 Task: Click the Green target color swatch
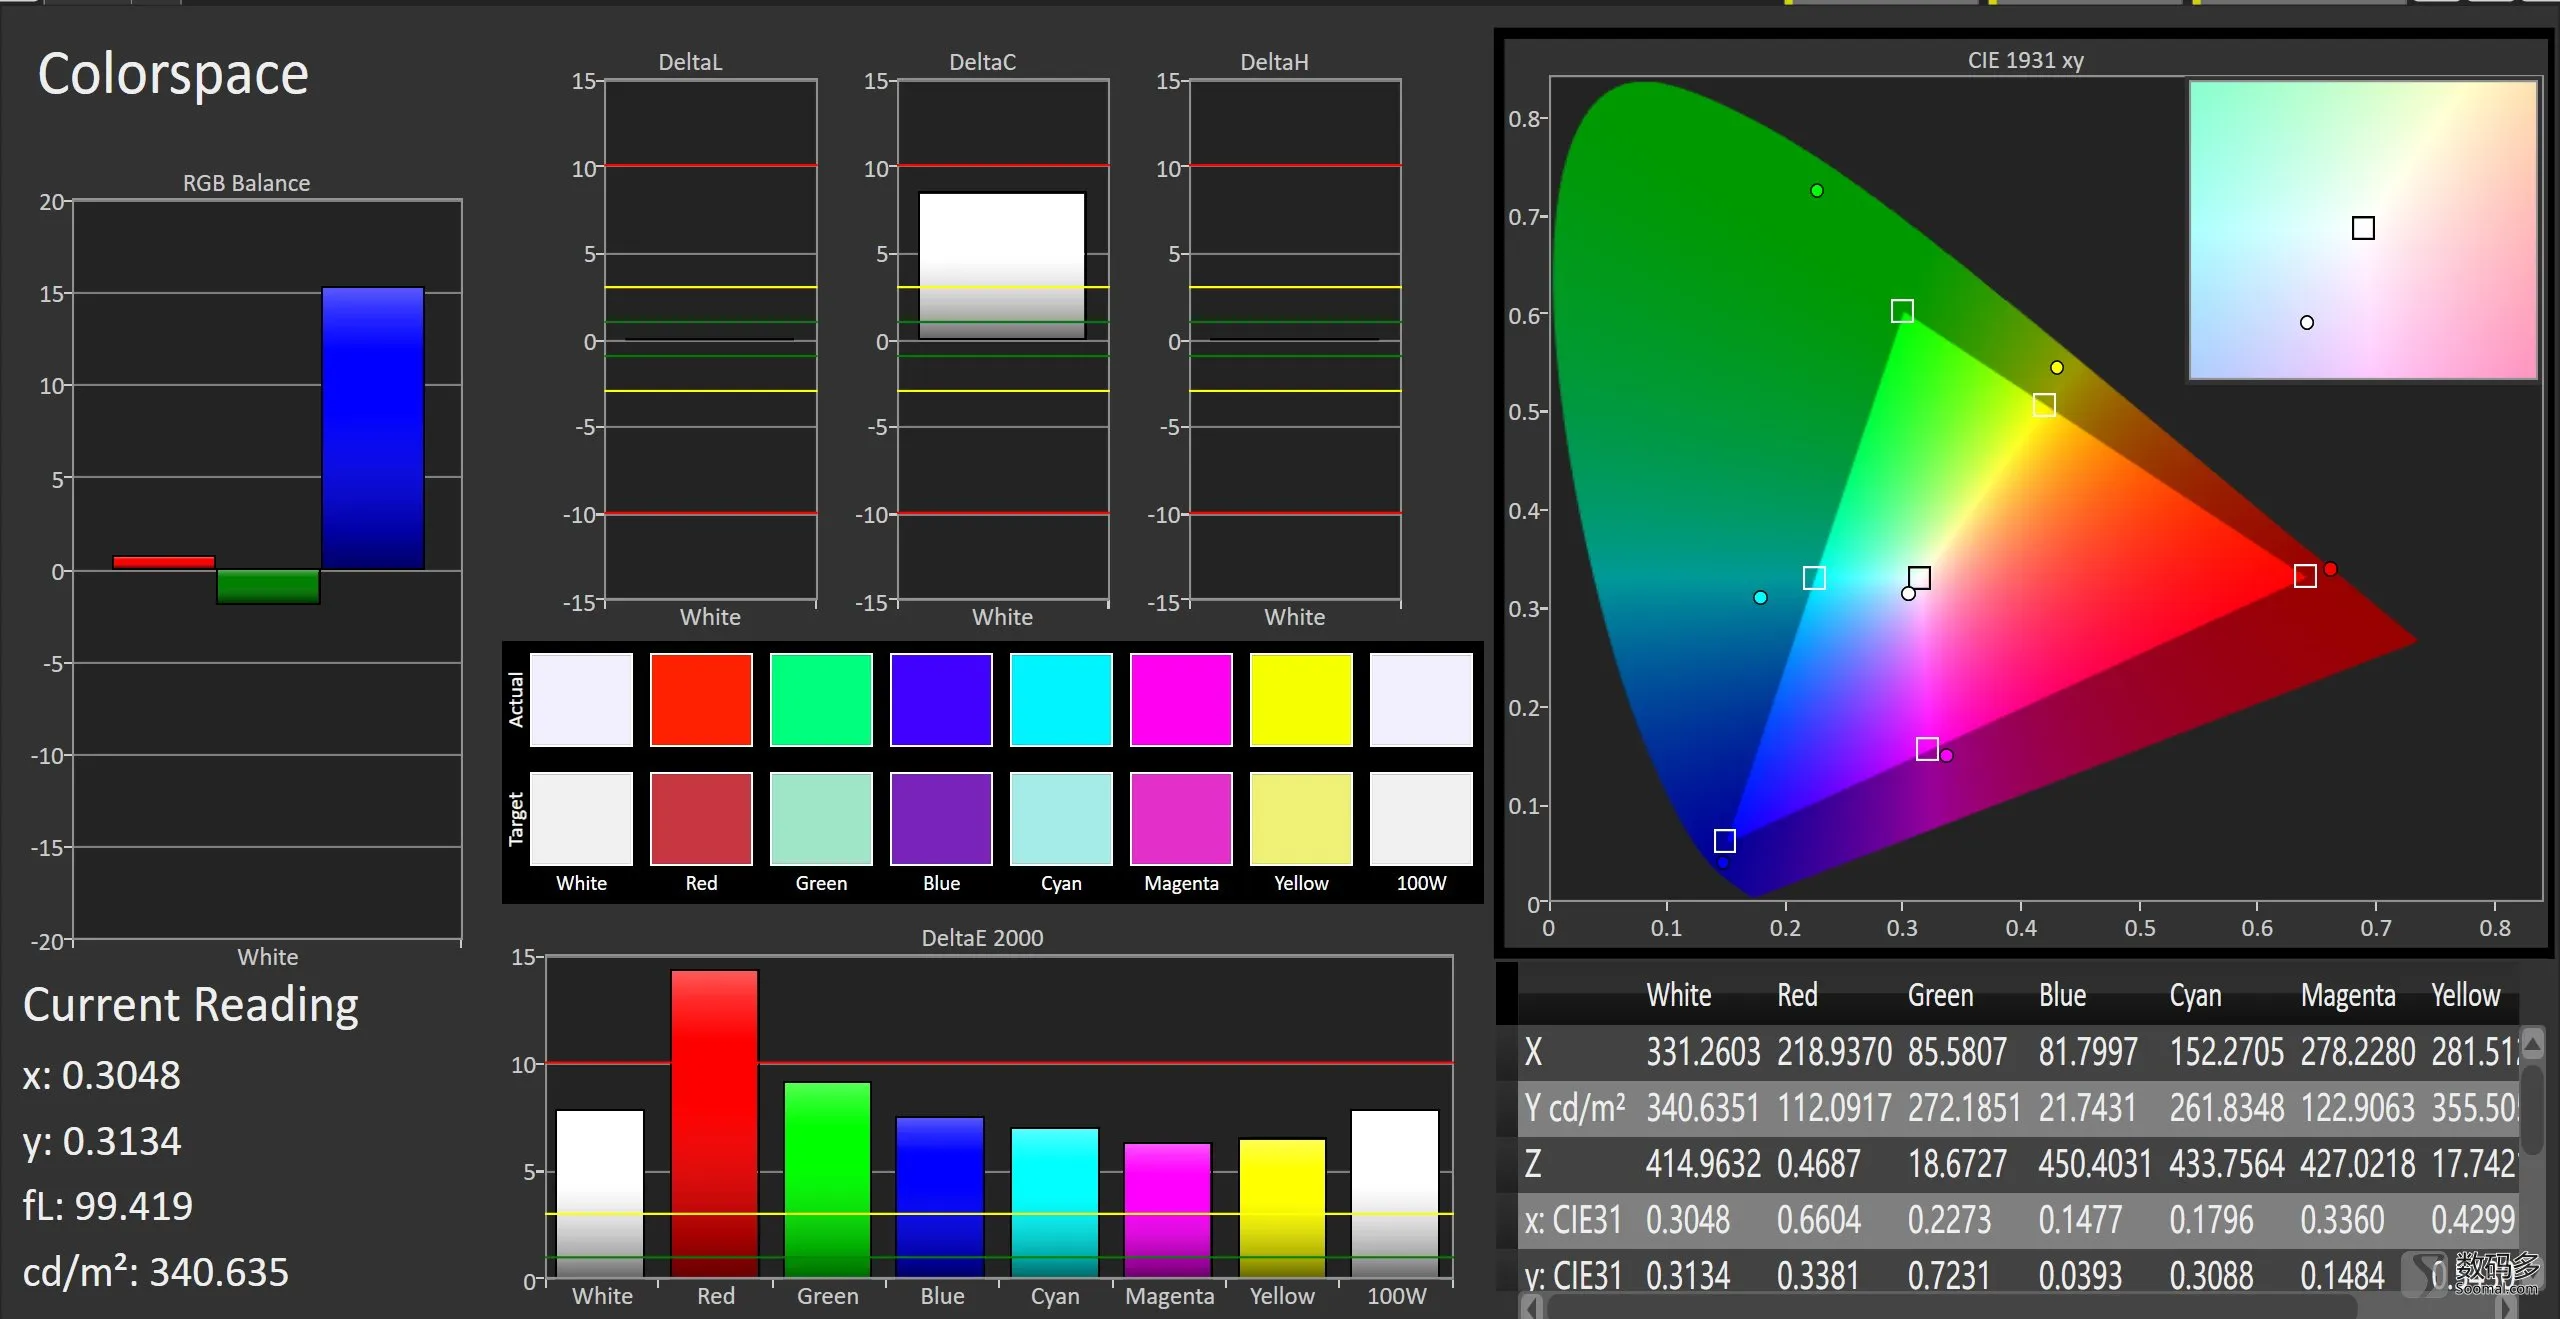(821, 819)
